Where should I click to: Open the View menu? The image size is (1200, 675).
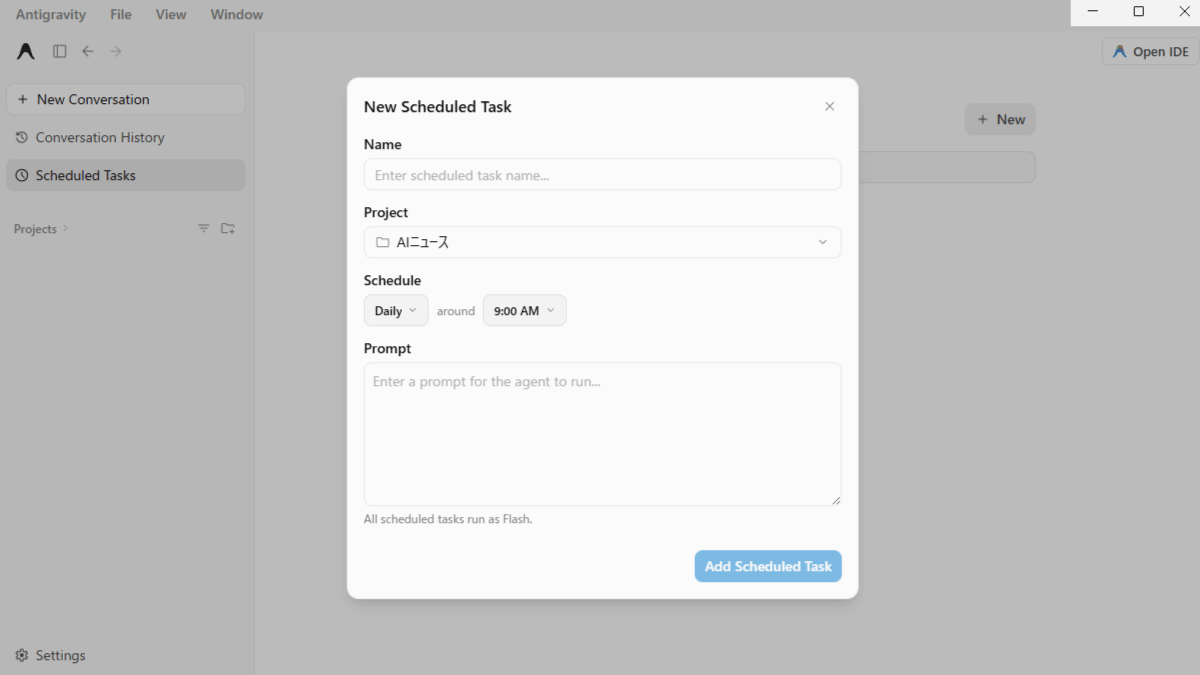pos(171,14)
